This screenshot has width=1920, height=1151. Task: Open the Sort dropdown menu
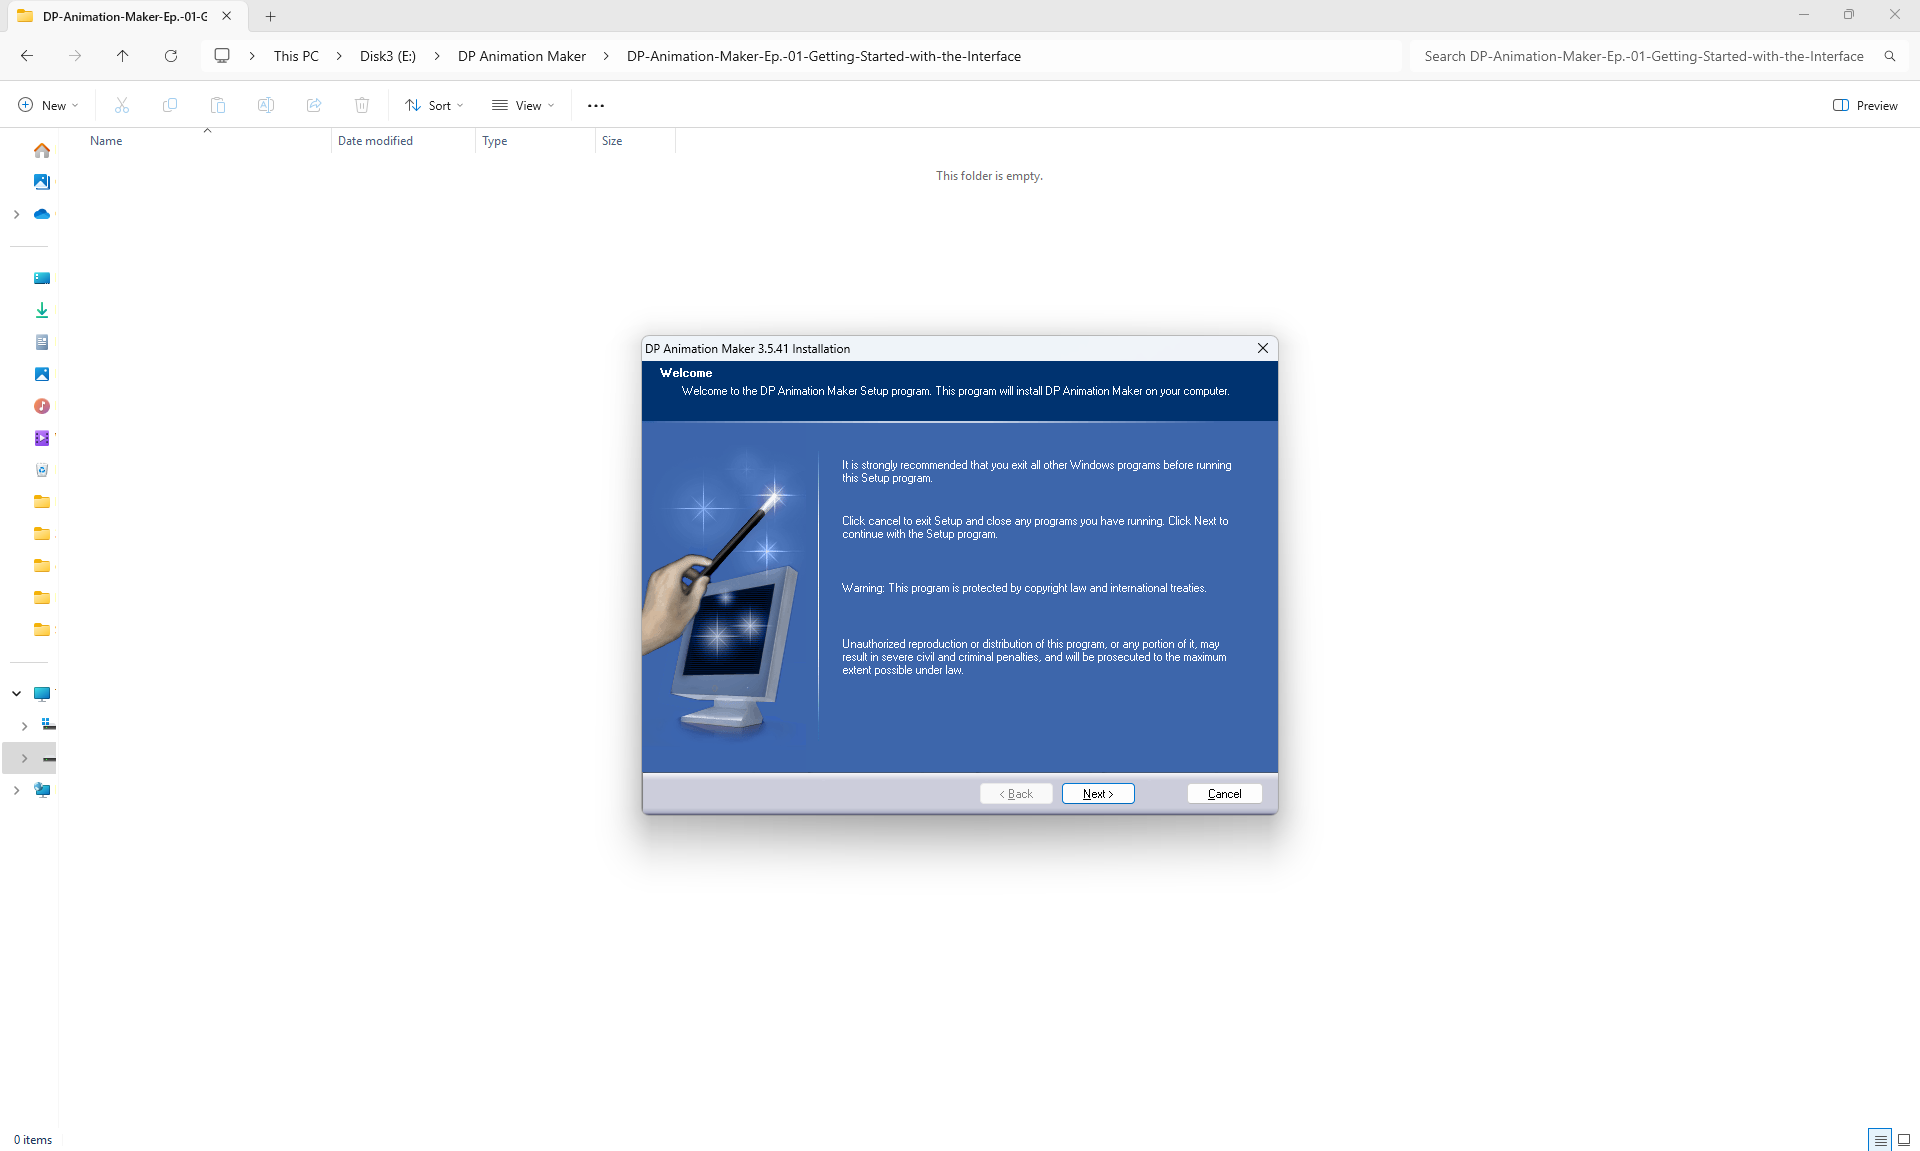pos(434,105)
